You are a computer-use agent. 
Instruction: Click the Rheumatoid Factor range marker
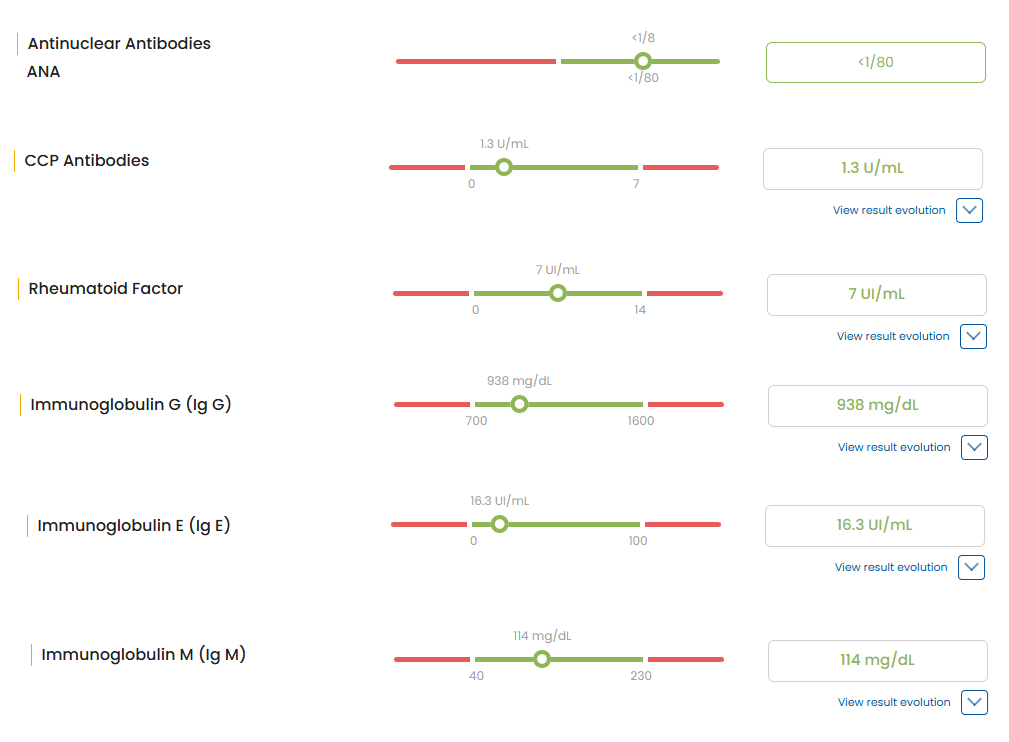click(x=558, y=293)
